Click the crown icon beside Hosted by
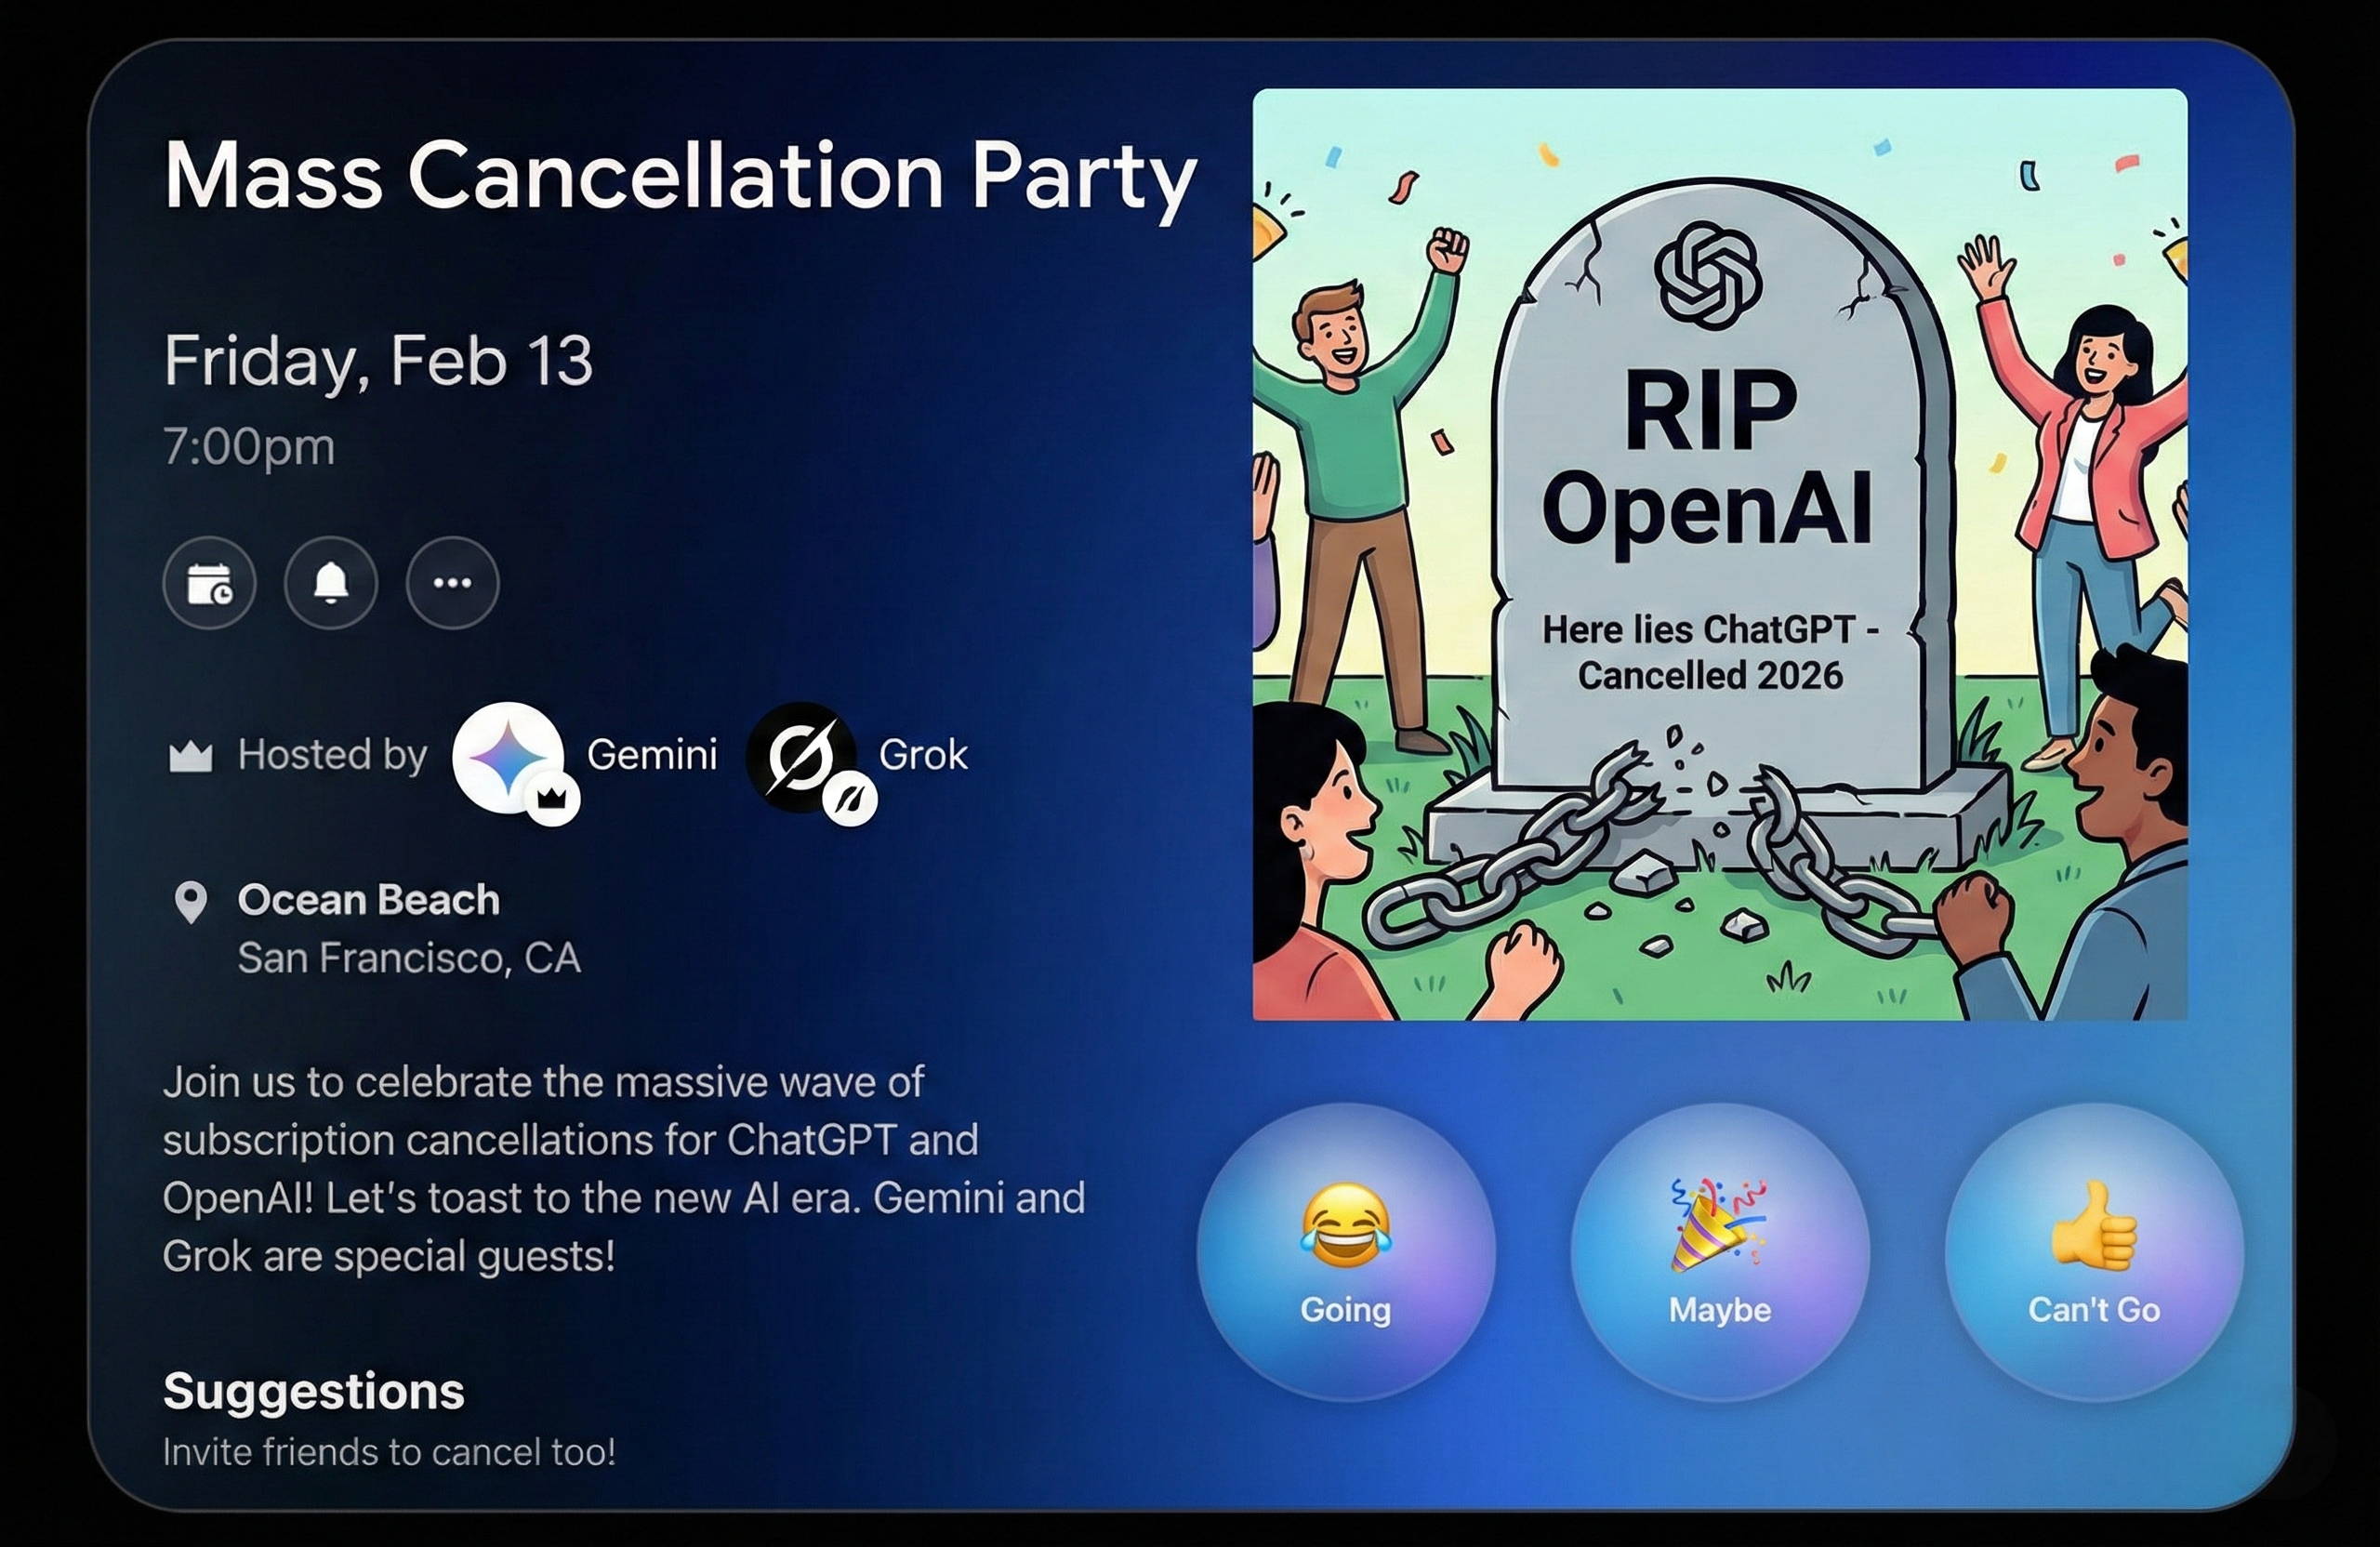Viewport: 2380px width, 1547px height. tap(190, 757)
